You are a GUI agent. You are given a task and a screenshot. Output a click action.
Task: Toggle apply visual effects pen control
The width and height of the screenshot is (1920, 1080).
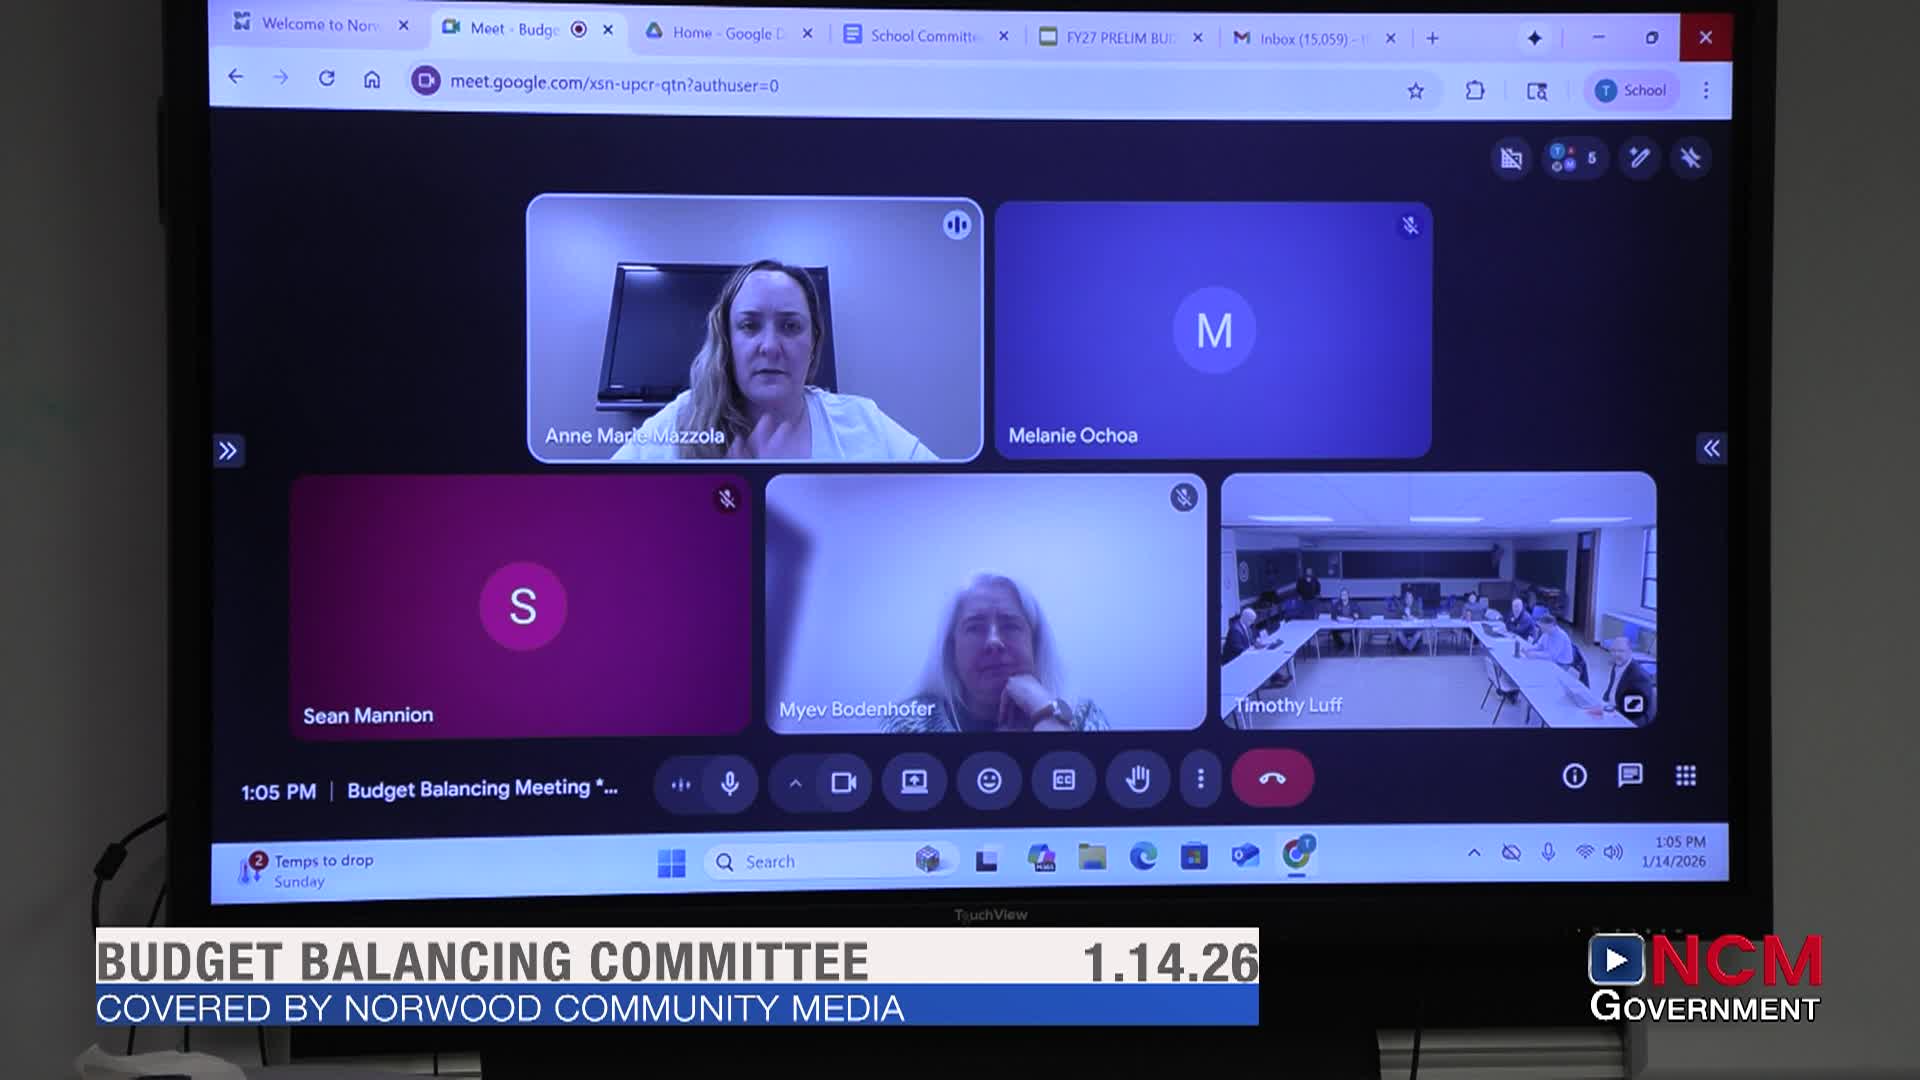tap(1637, 158)
